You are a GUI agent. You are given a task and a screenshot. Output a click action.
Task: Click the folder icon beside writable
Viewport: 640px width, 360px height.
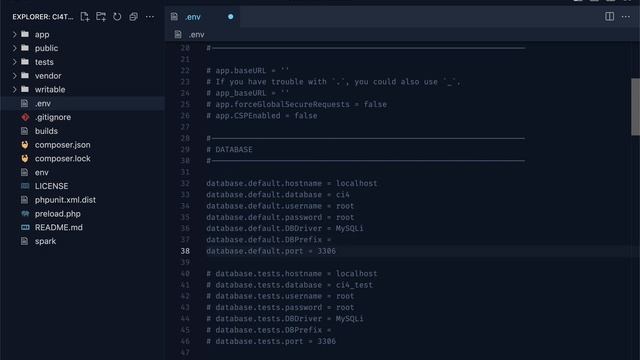25,89
